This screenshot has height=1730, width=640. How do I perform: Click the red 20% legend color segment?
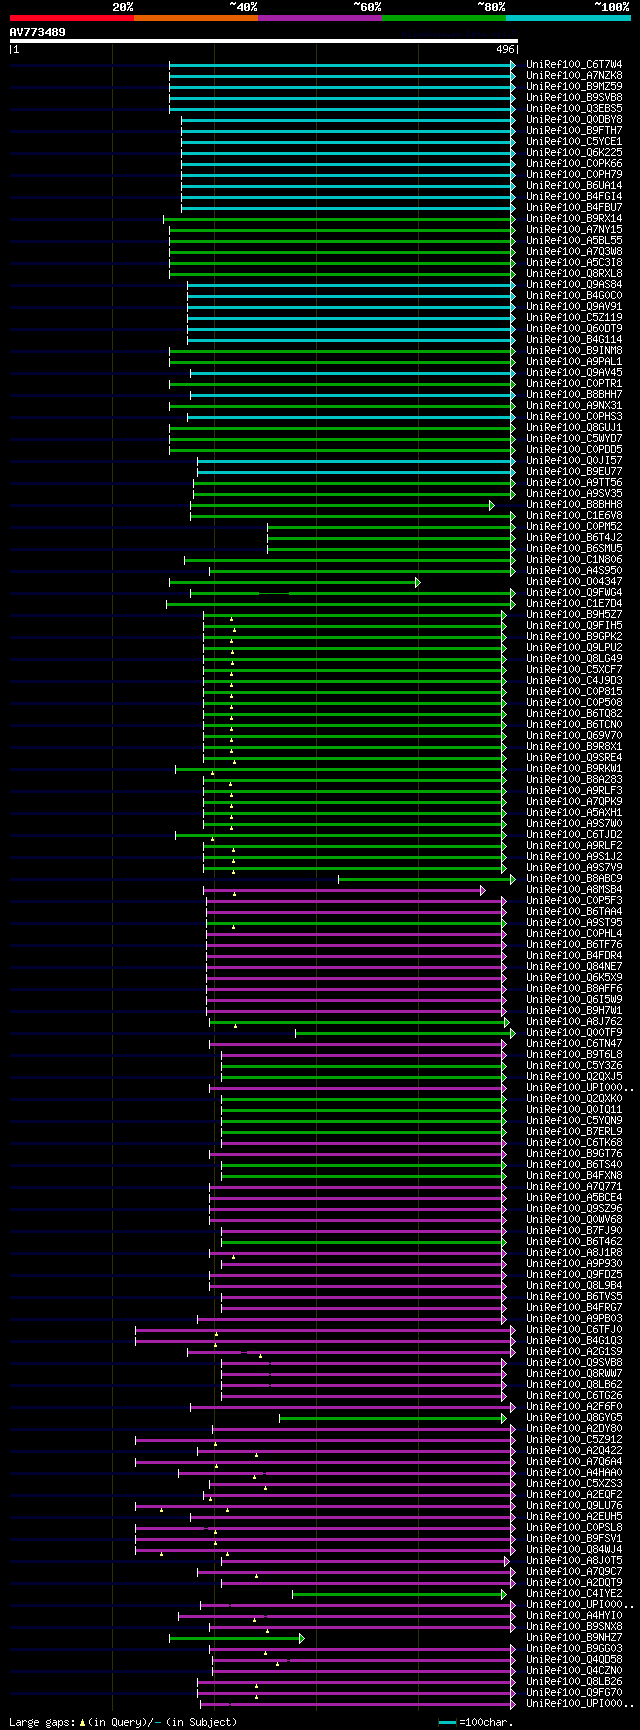coord(72,18)
